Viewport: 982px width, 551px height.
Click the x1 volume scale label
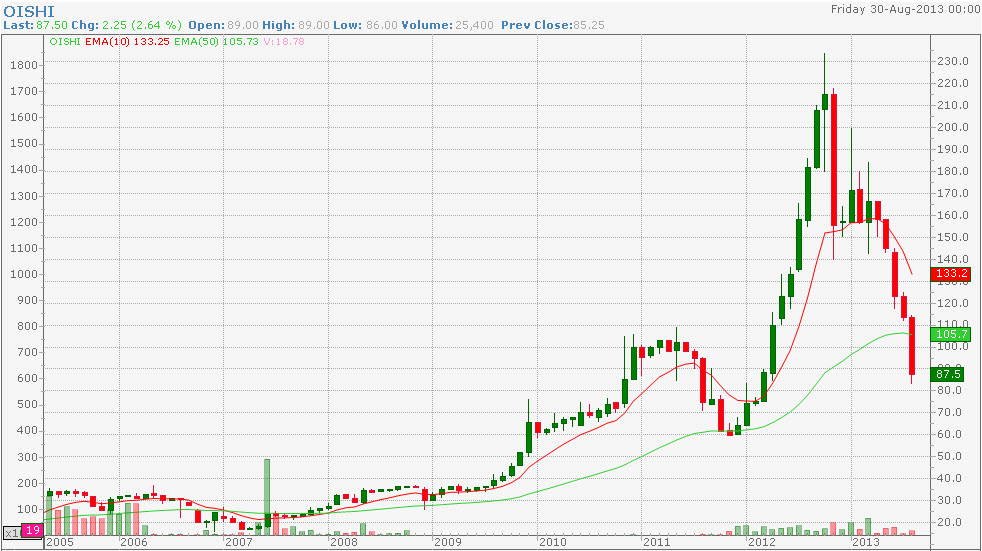coord(13,533)
